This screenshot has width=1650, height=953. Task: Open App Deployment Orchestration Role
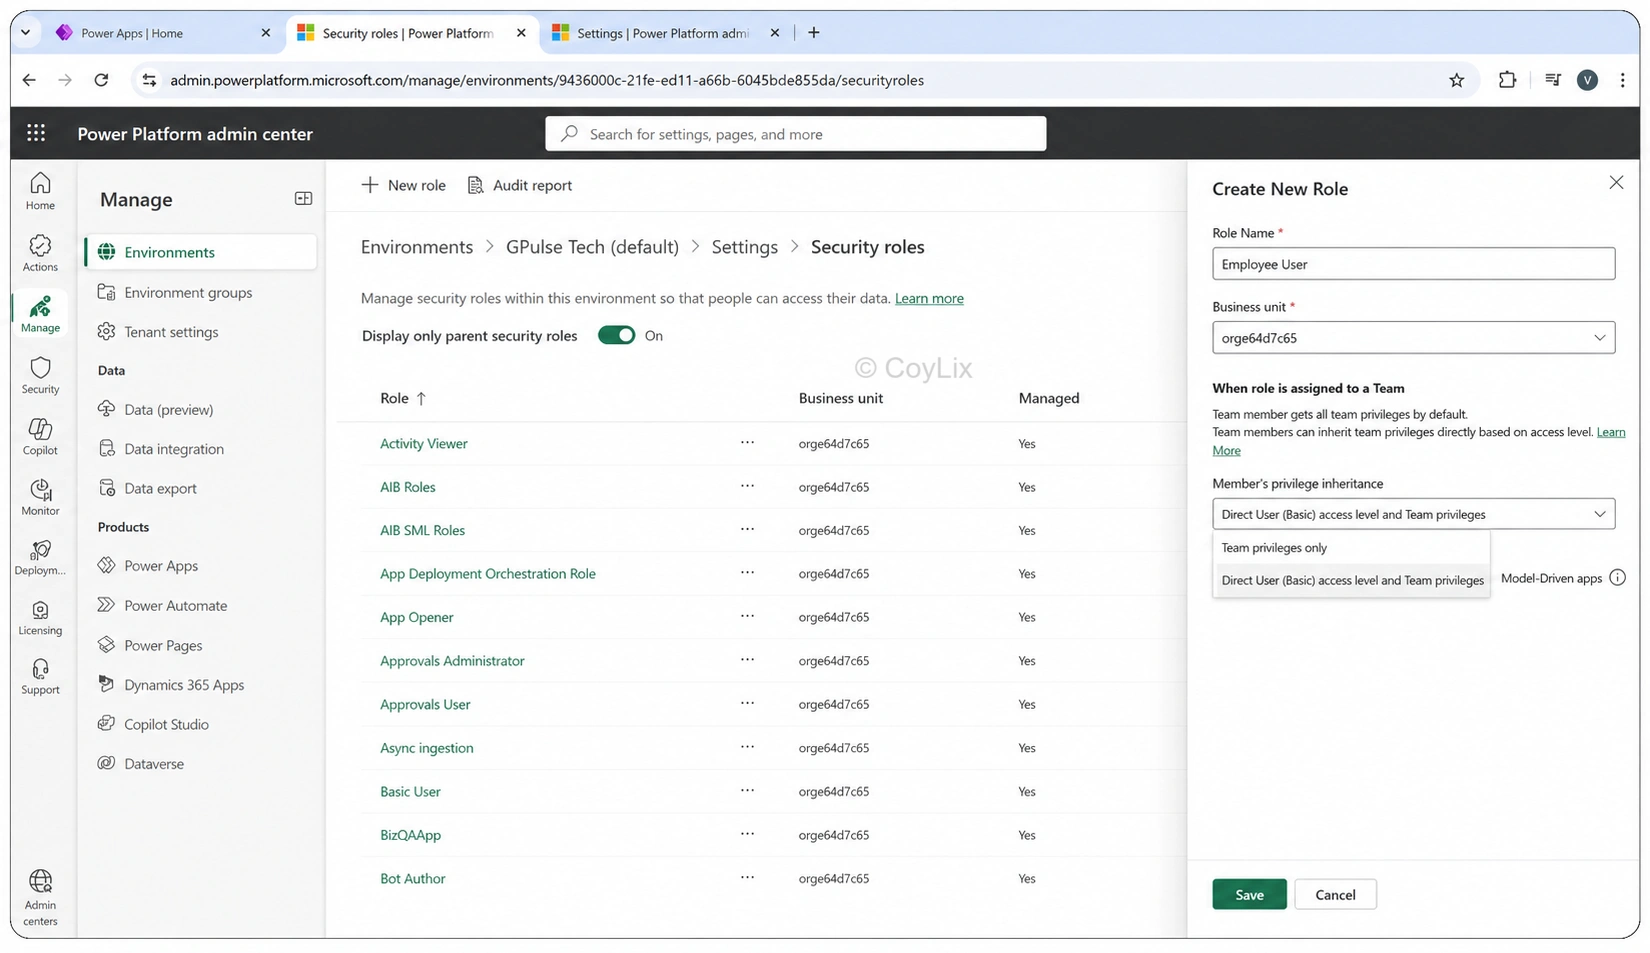pyautogui.click(x=488, y=574)
